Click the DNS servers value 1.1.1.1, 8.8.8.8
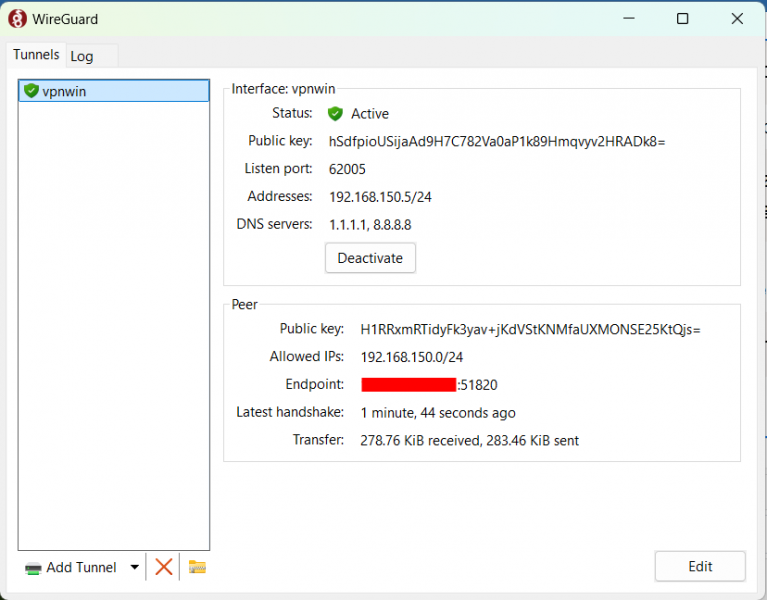 click(370, 225)
